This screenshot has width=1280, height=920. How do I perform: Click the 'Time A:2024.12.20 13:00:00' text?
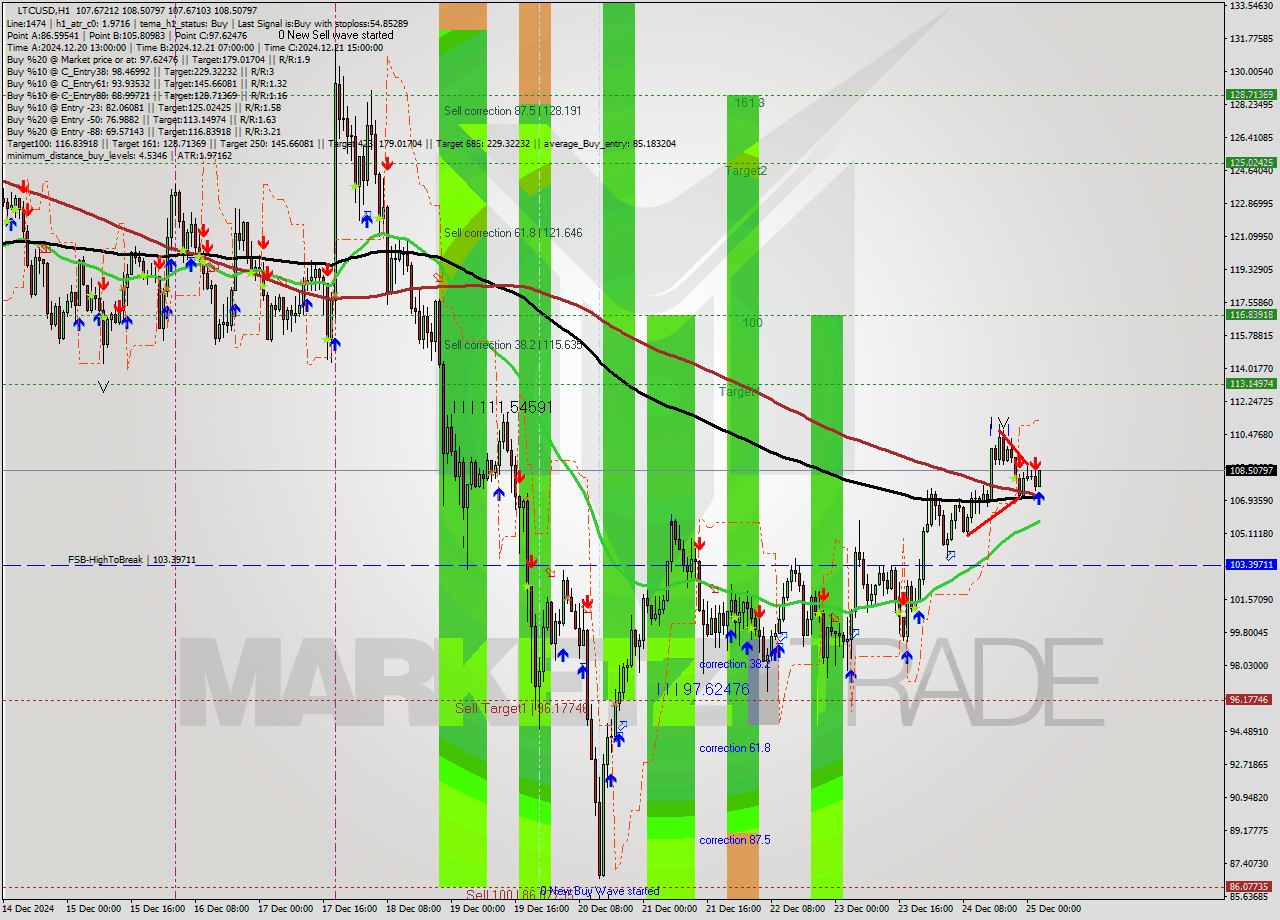pyautogui.click(x=65, y=47)
